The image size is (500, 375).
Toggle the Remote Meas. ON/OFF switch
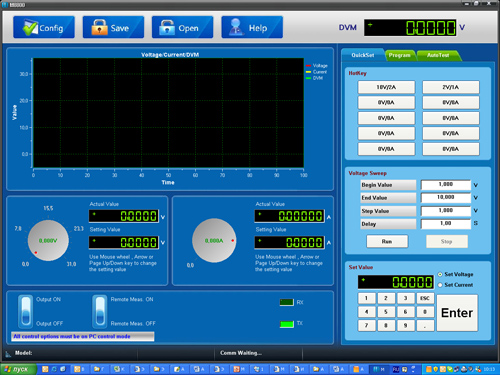coord(100,311)
